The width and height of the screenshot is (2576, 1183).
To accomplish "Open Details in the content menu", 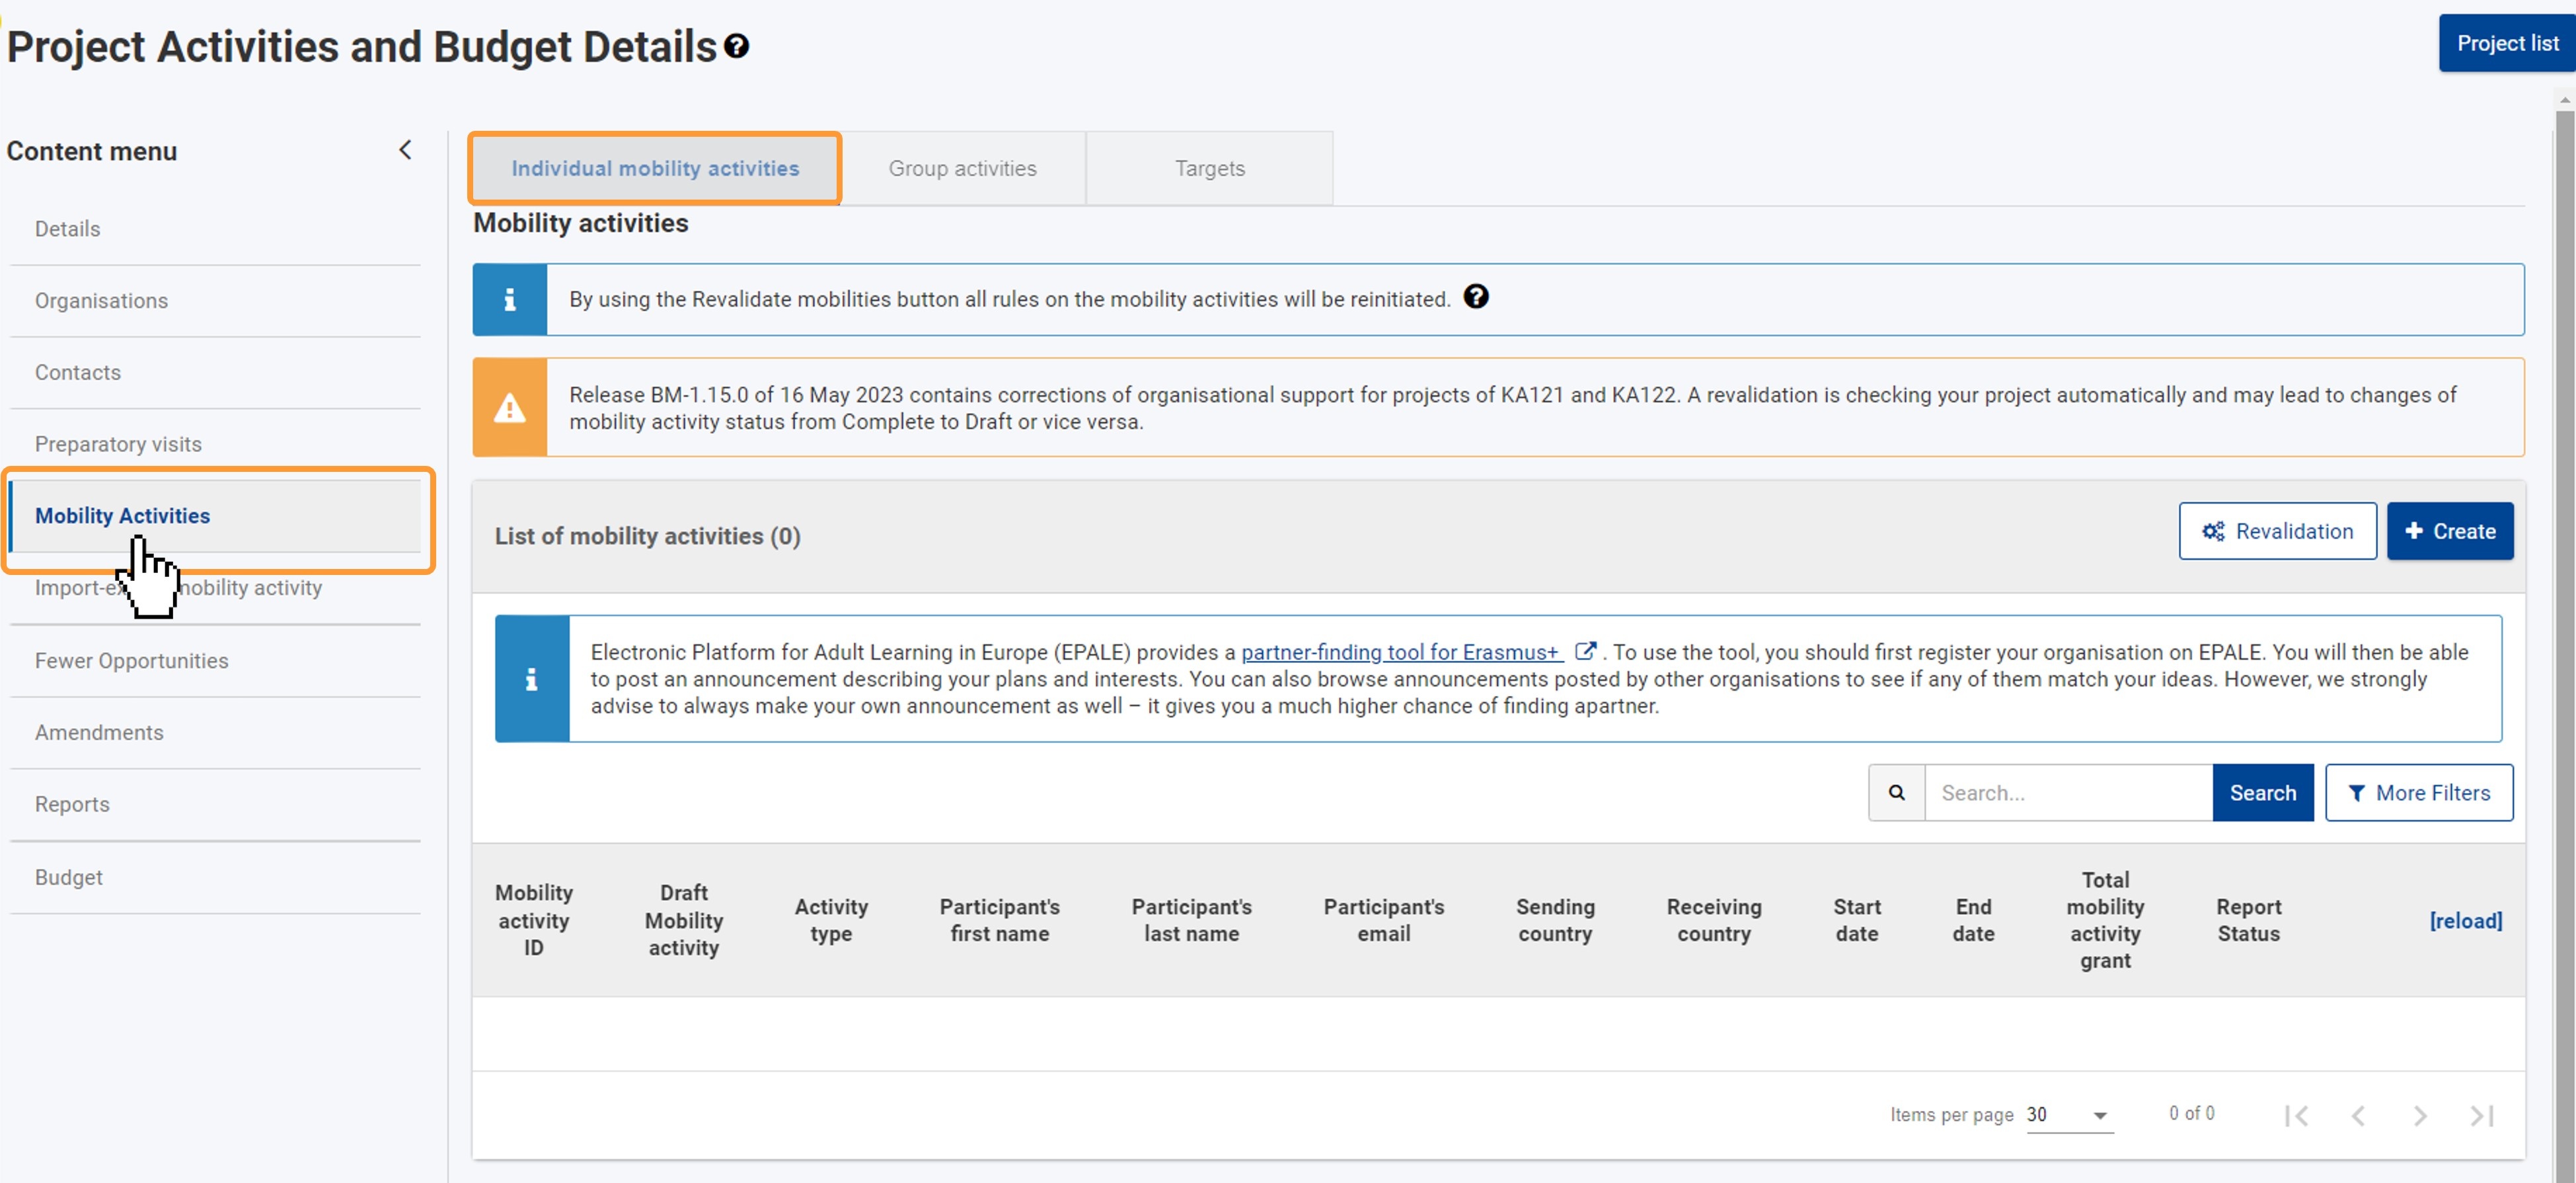I will pos(215,229).
